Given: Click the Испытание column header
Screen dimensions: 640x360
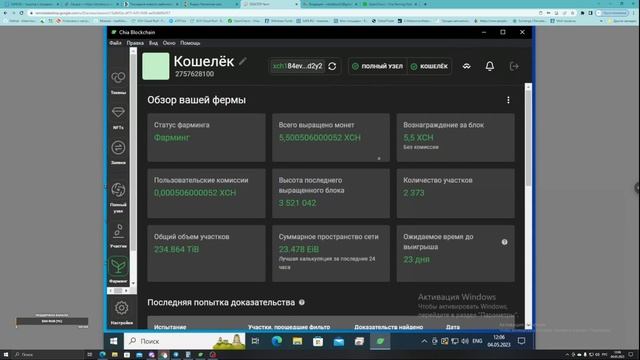Looking at the screenshot, I should click(x=170, y=327).
